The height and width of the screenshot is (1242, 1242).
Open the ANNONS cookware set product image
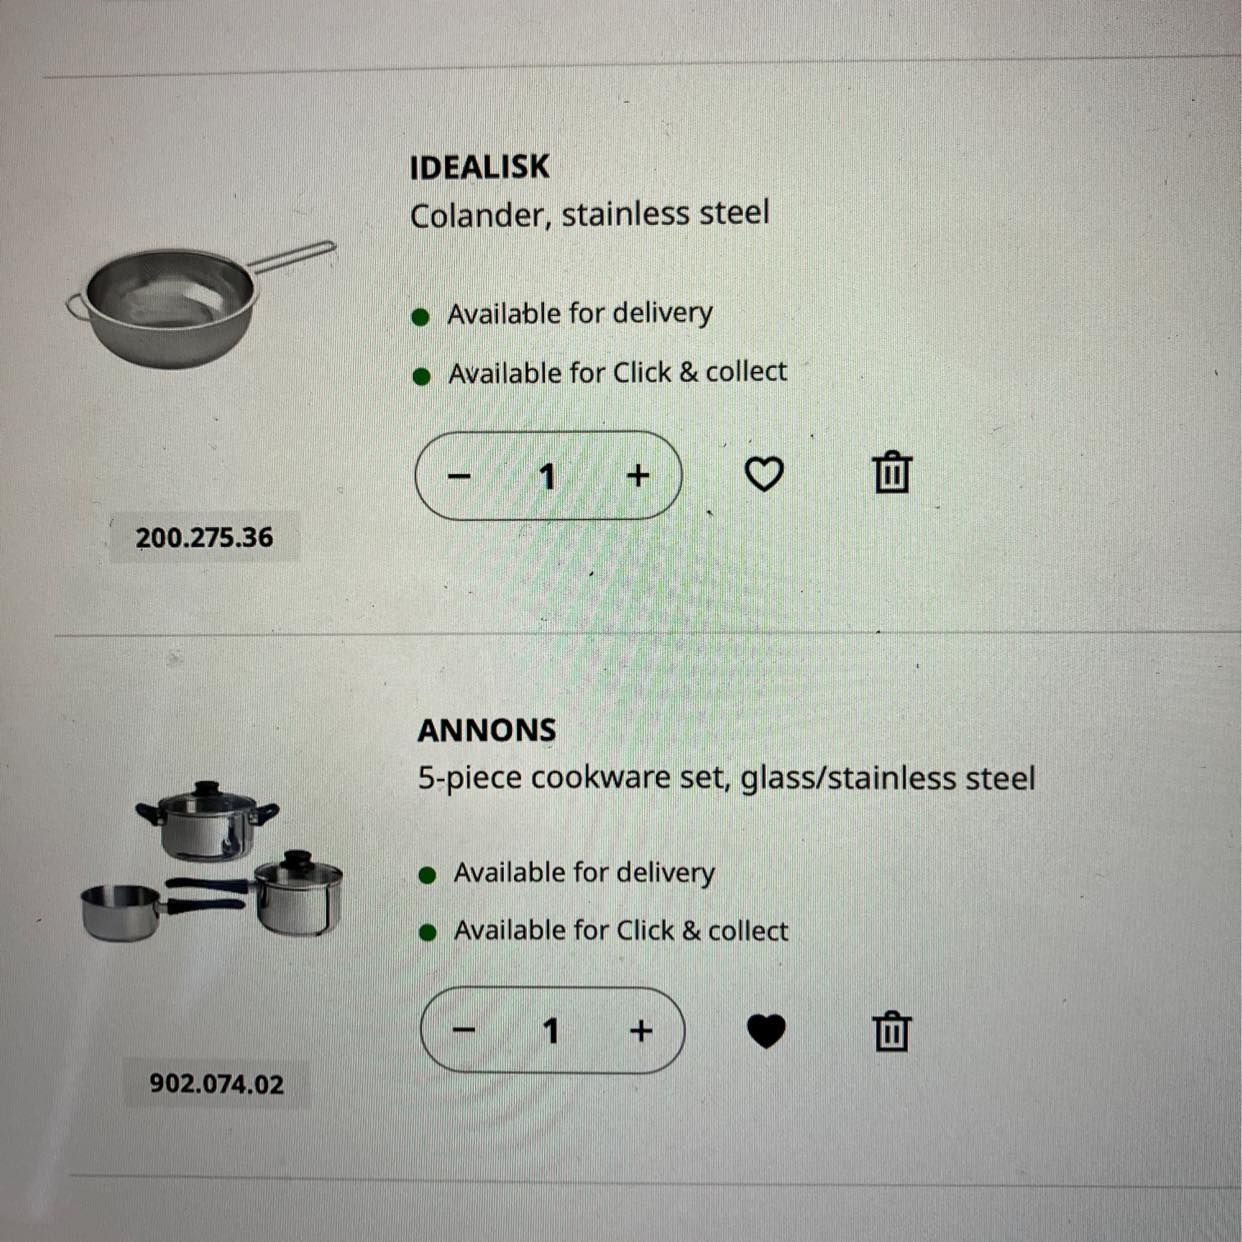211,862
